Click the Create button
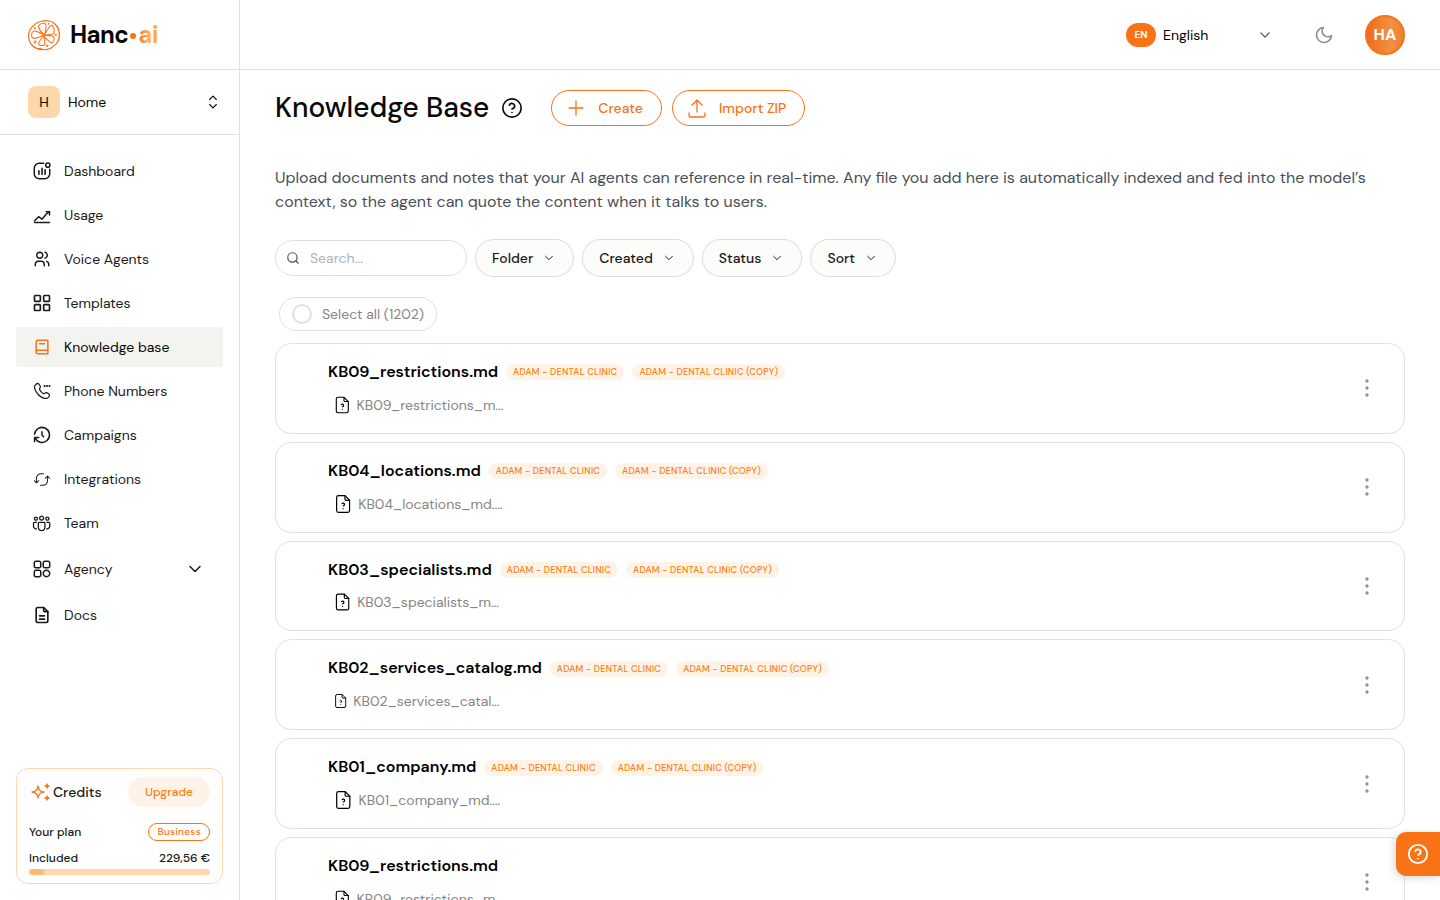The height and width of the screenshot is (900, 1440). (x=606, y=108)
